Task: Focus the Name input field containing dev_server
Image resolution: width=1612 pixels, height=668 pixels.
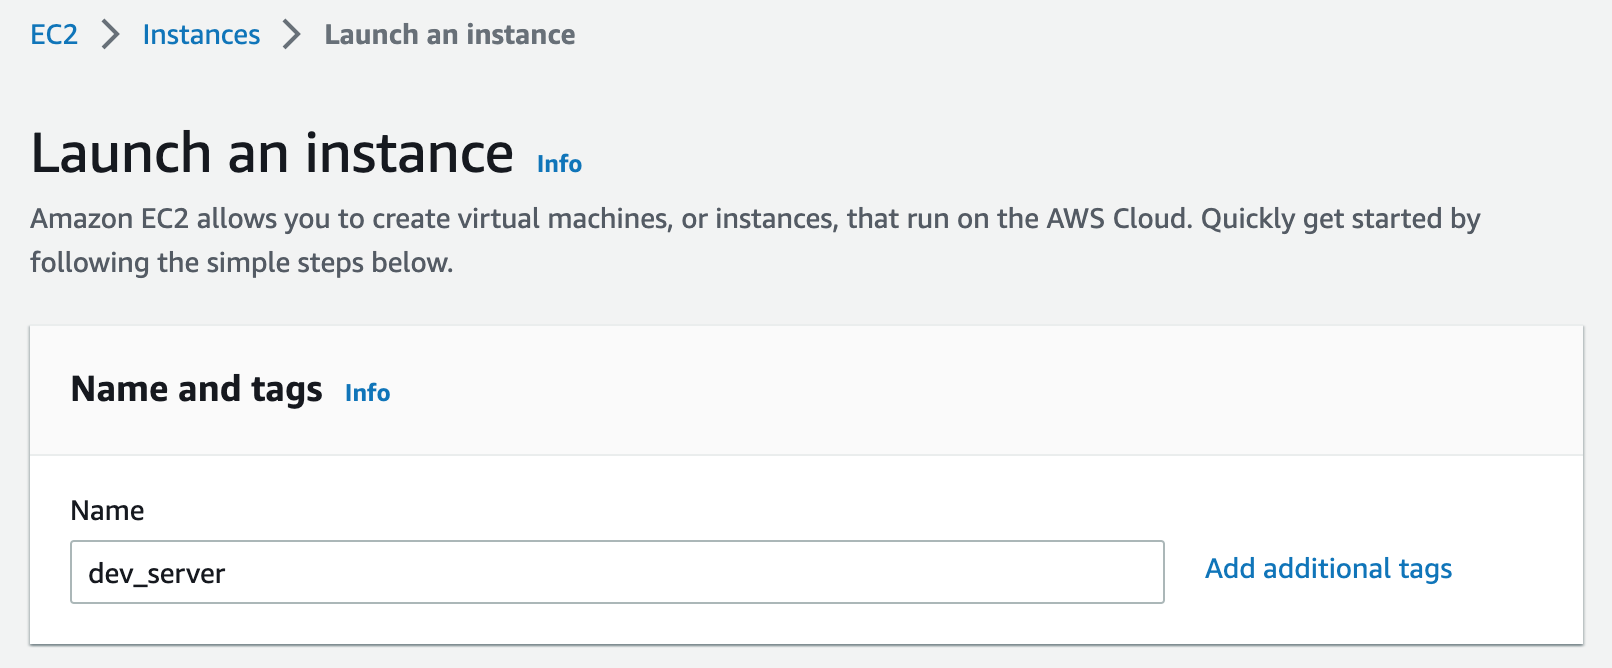Action: click(x=617, y=572)
